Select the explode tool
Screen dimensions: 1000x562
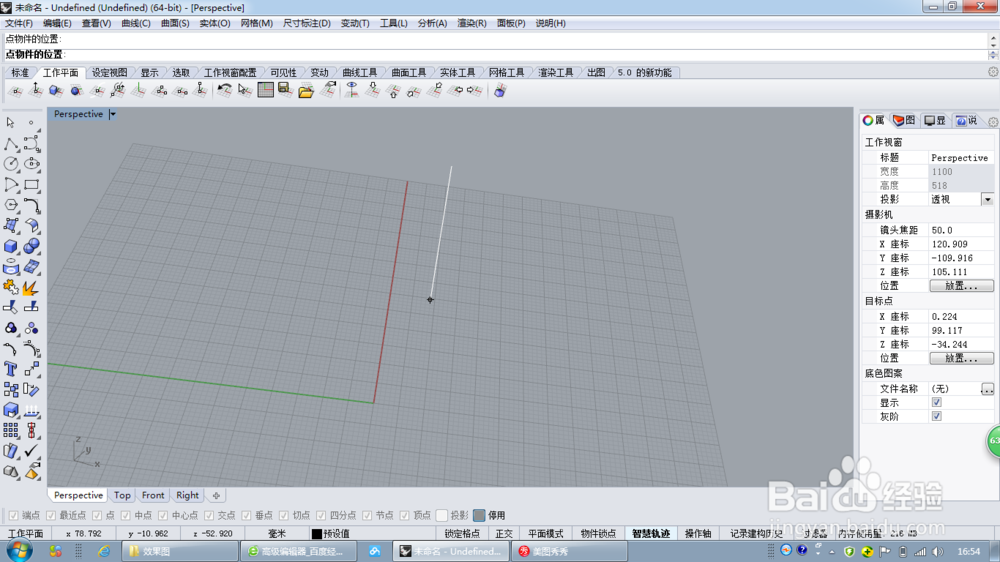point(31,288)
